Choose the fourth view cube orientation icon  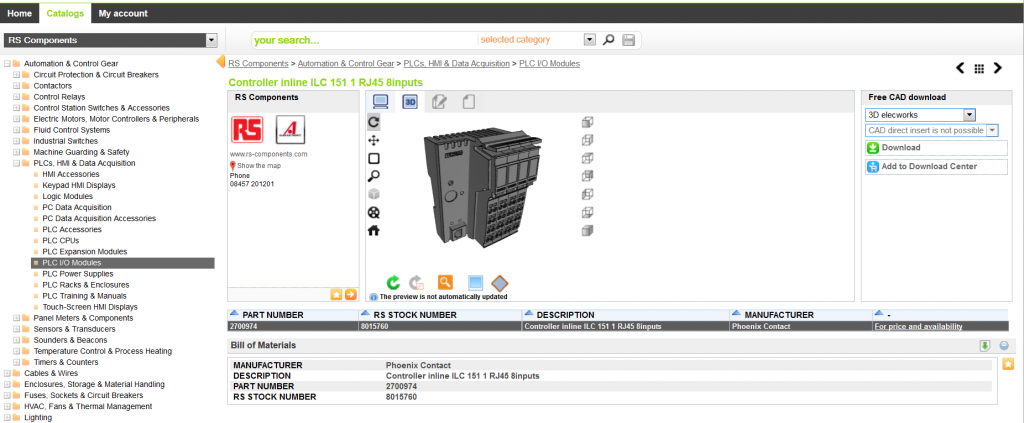coord(587,176)
